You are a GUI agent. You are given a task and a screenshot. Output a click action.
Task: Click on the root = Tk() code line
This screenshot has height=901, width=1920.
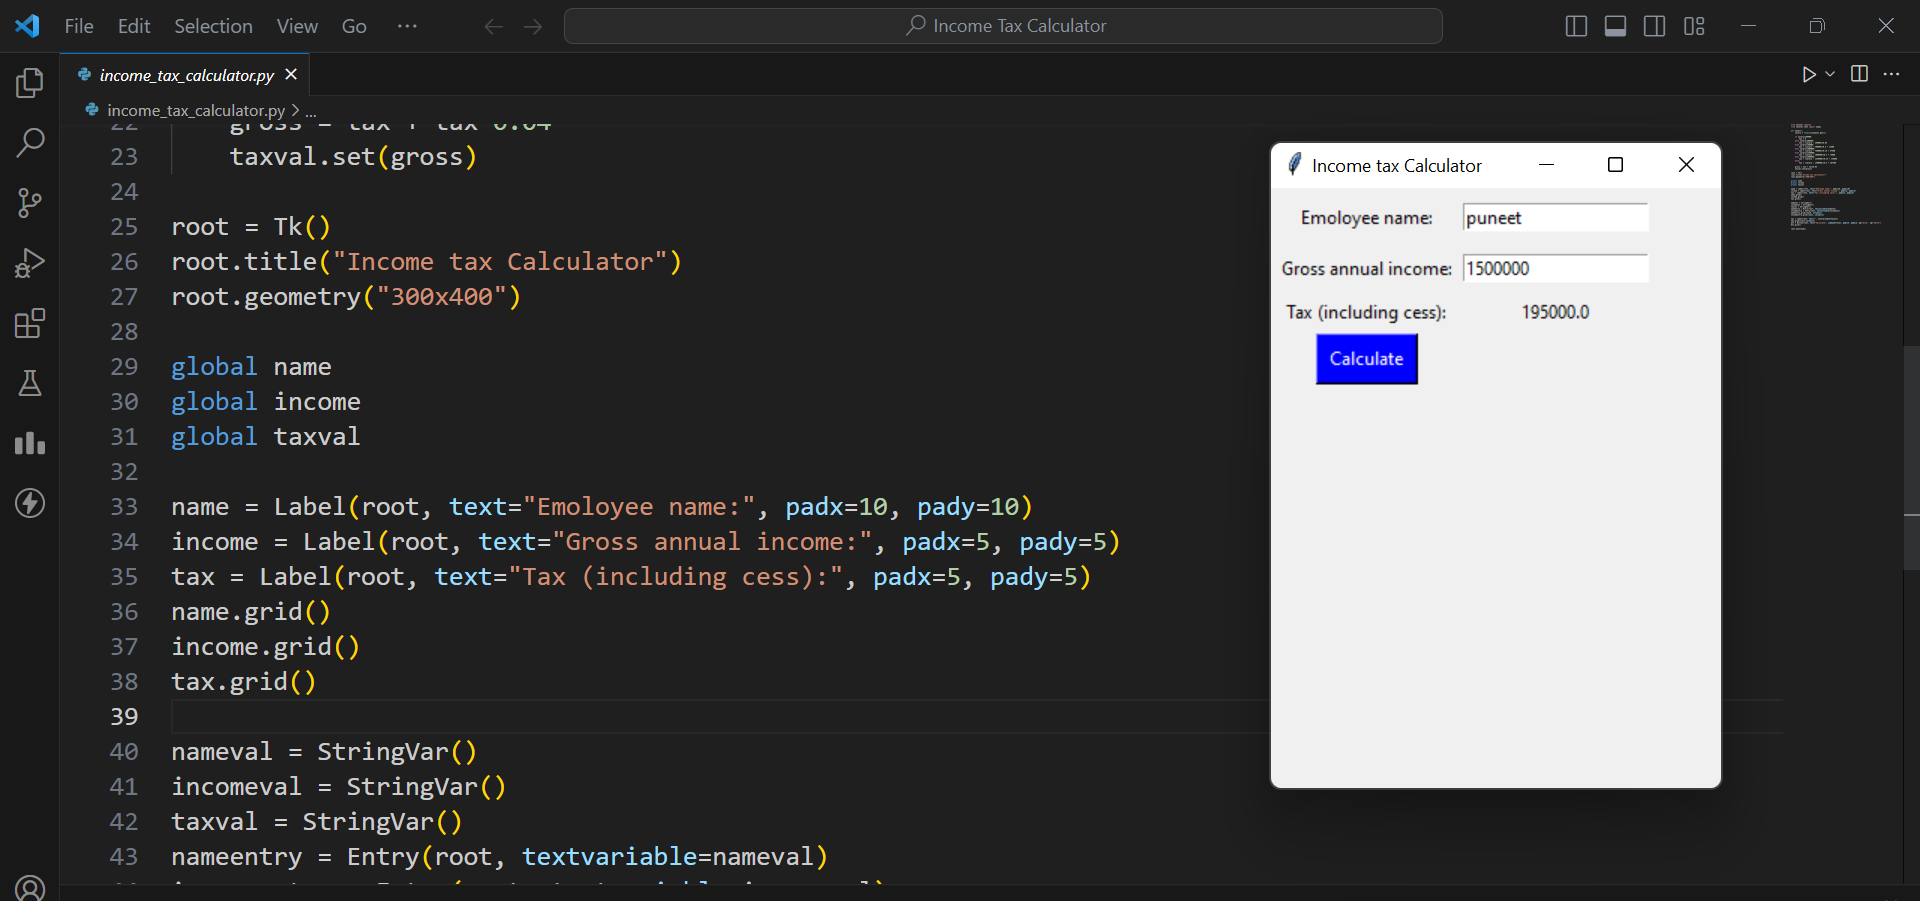pyautogui.click(x=250, y=227)
